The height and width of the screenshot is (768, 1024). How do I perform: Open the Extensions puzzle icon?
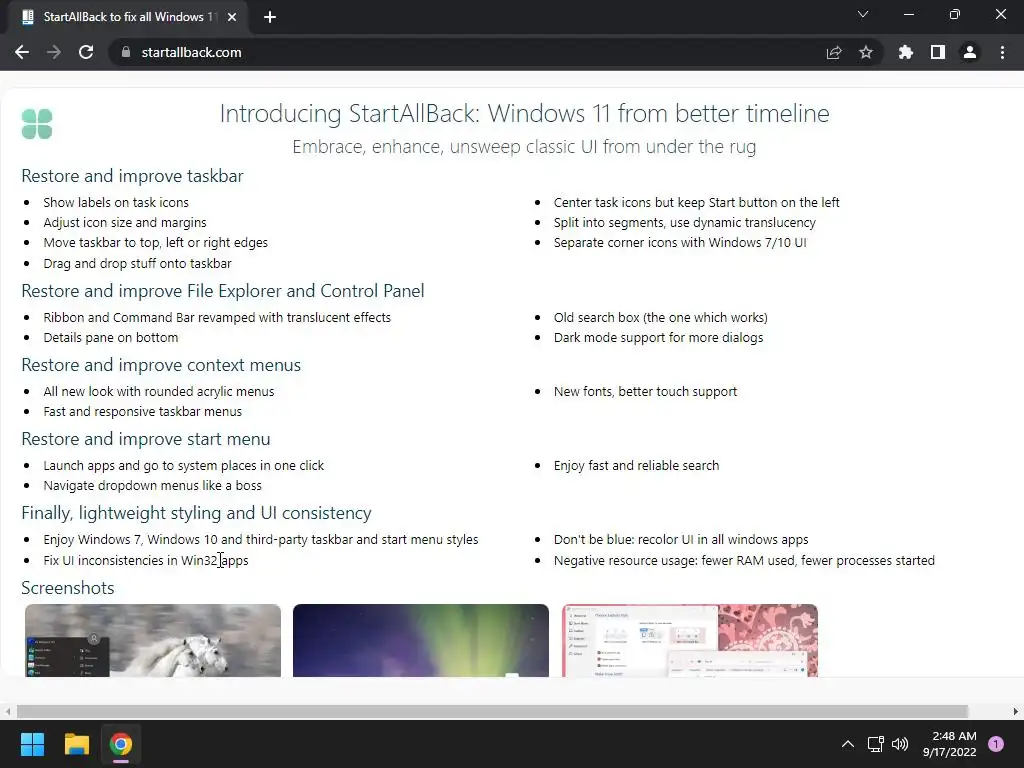[x=906, y=52]
